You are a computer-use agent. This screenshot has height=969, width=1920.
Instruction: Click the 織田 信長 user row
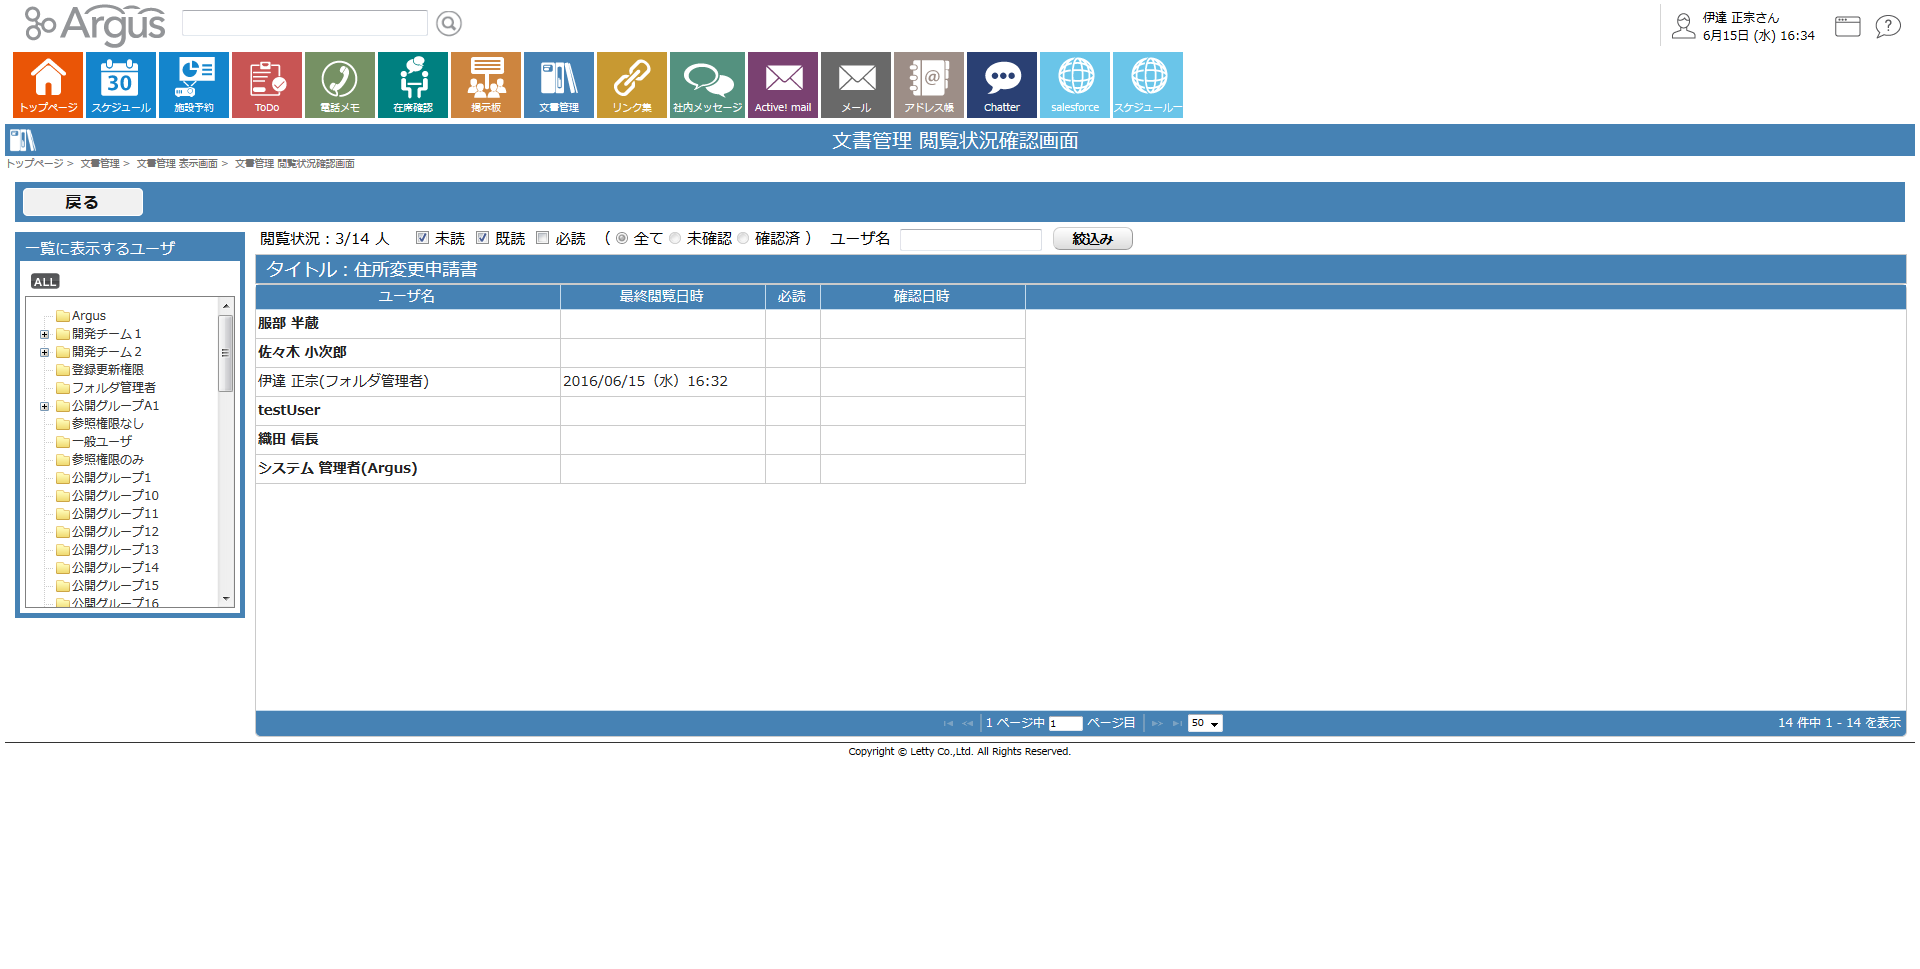(640, 440)
